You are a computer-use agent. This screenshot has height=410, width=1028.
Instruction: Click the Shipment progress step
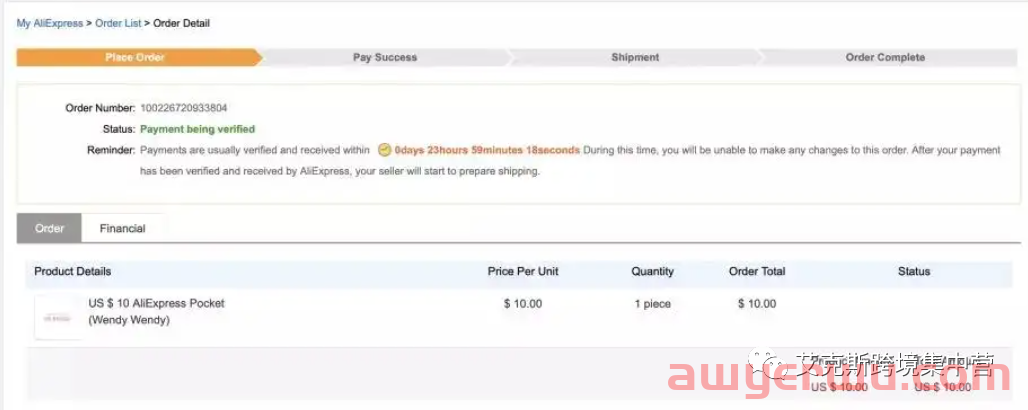(635, 57)
